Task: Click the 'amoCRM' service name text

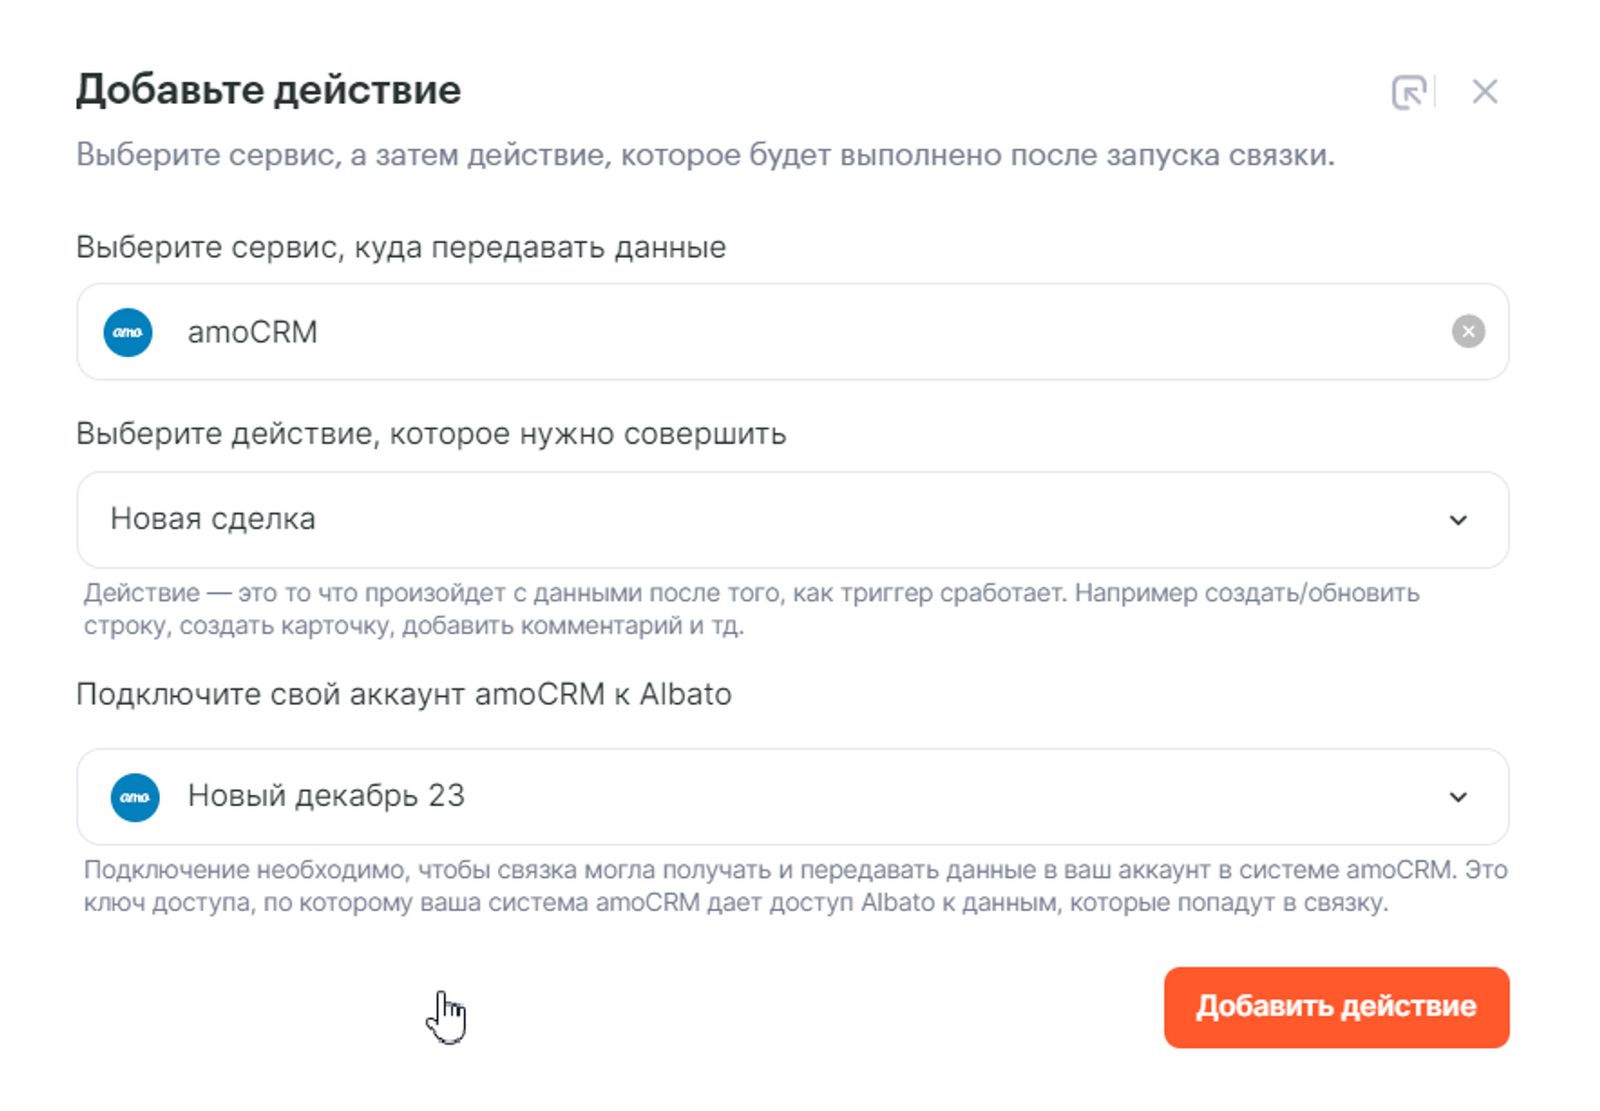Action: coord(252,332)
